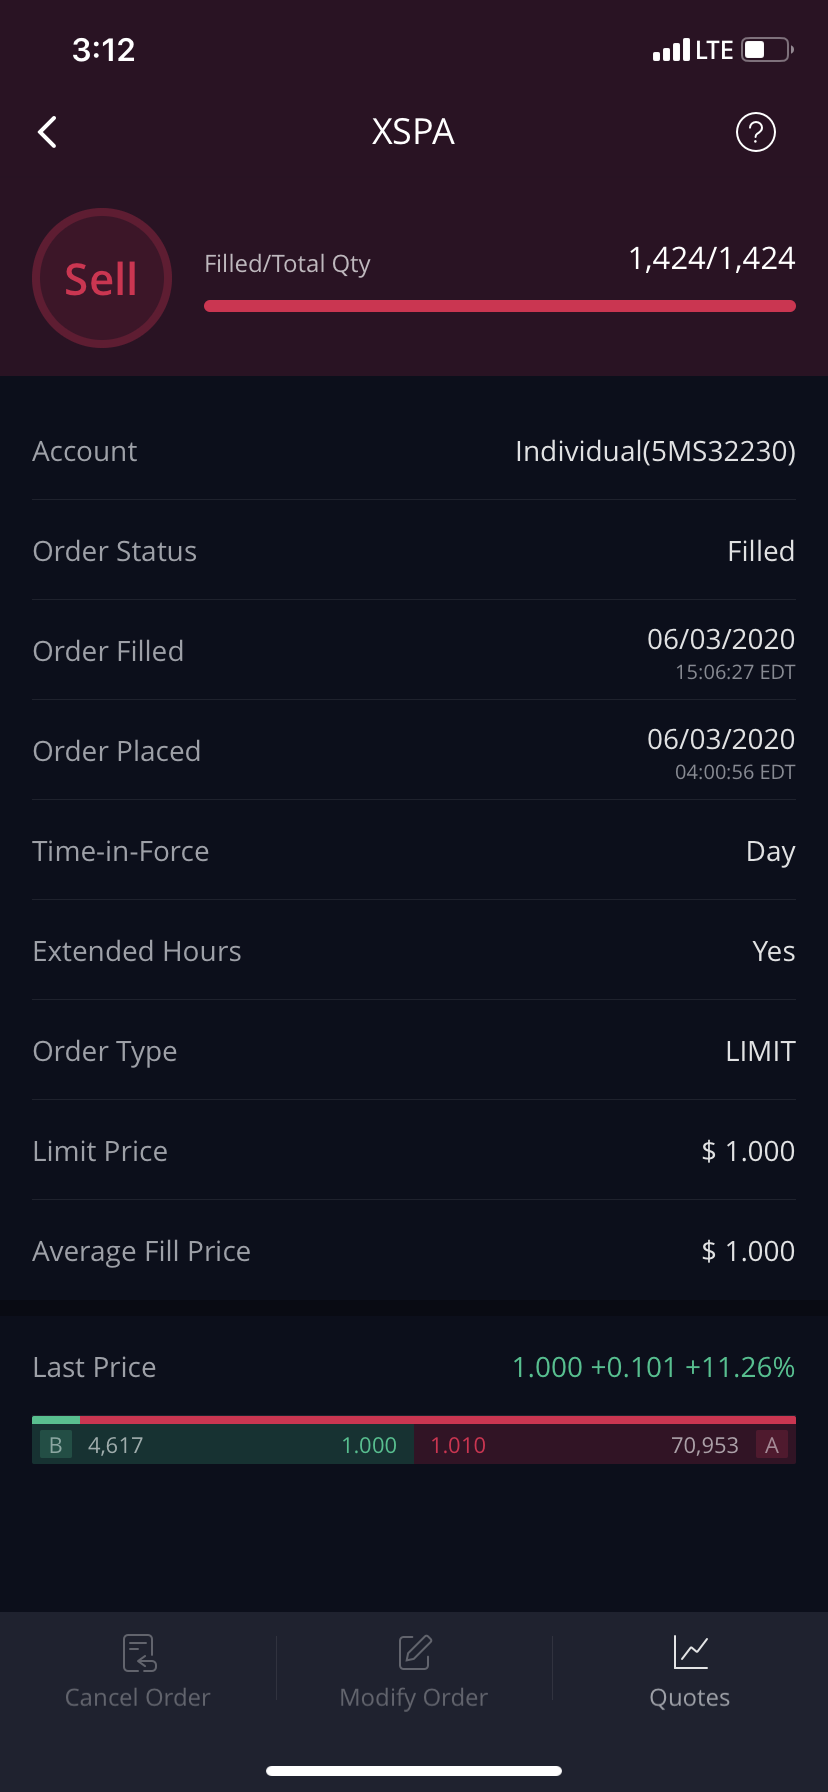Tap the Sell circle badge
Image resolution: width=828 pixels, height=1792 pixels.
tap(102, 279)
